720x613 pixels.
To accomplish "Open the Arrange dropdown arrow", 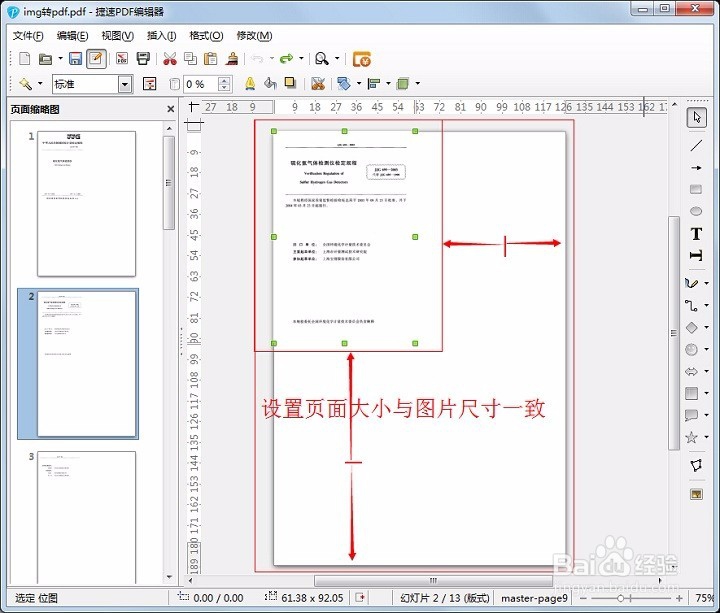I will pyautogui.click(x=359, y=84).
